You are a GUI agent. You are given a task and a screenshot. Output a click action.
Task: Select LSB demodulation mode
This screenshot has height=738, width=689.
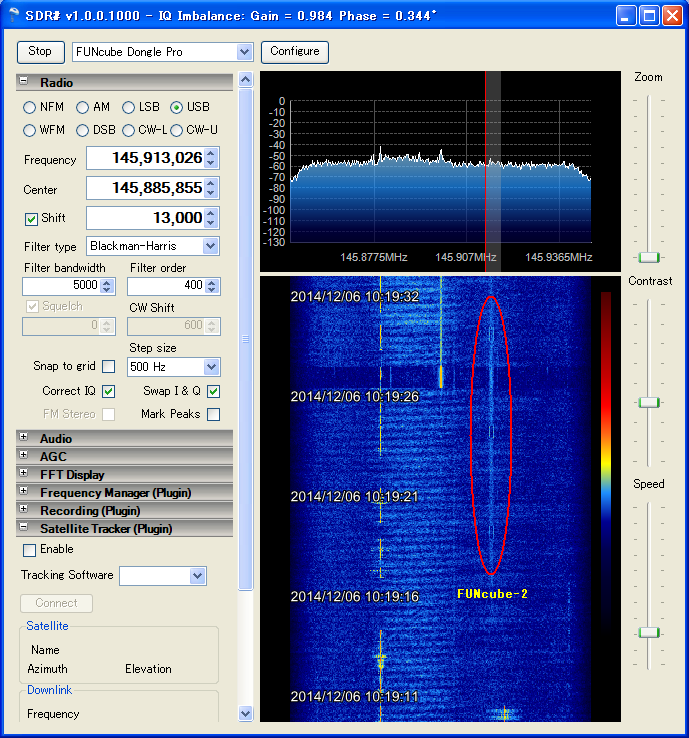pos(128,108)
